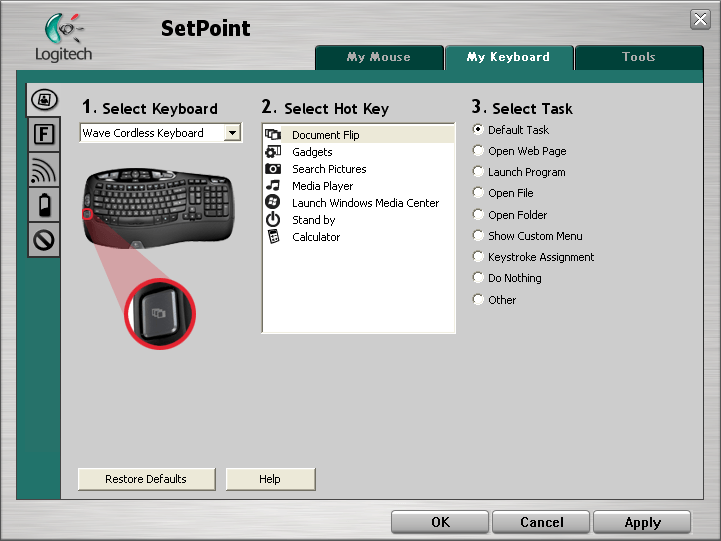
Task: Click the Wave keyboard picture
Action: [x=159, y=207]
